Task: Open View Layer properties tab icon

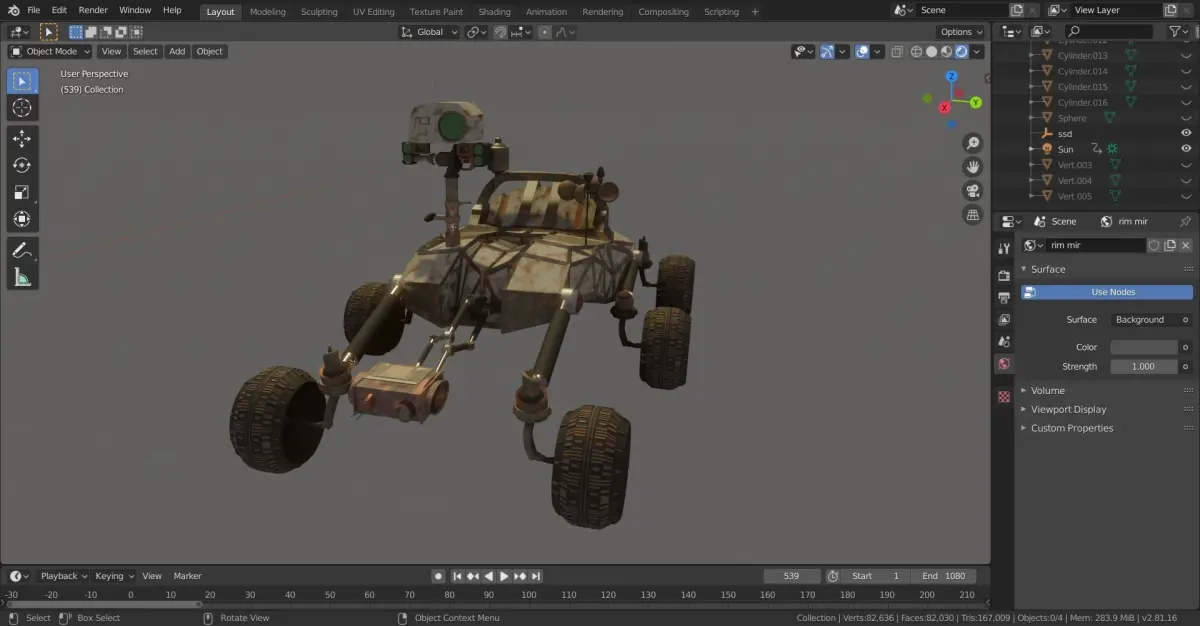Action: tap(1004, 319)
